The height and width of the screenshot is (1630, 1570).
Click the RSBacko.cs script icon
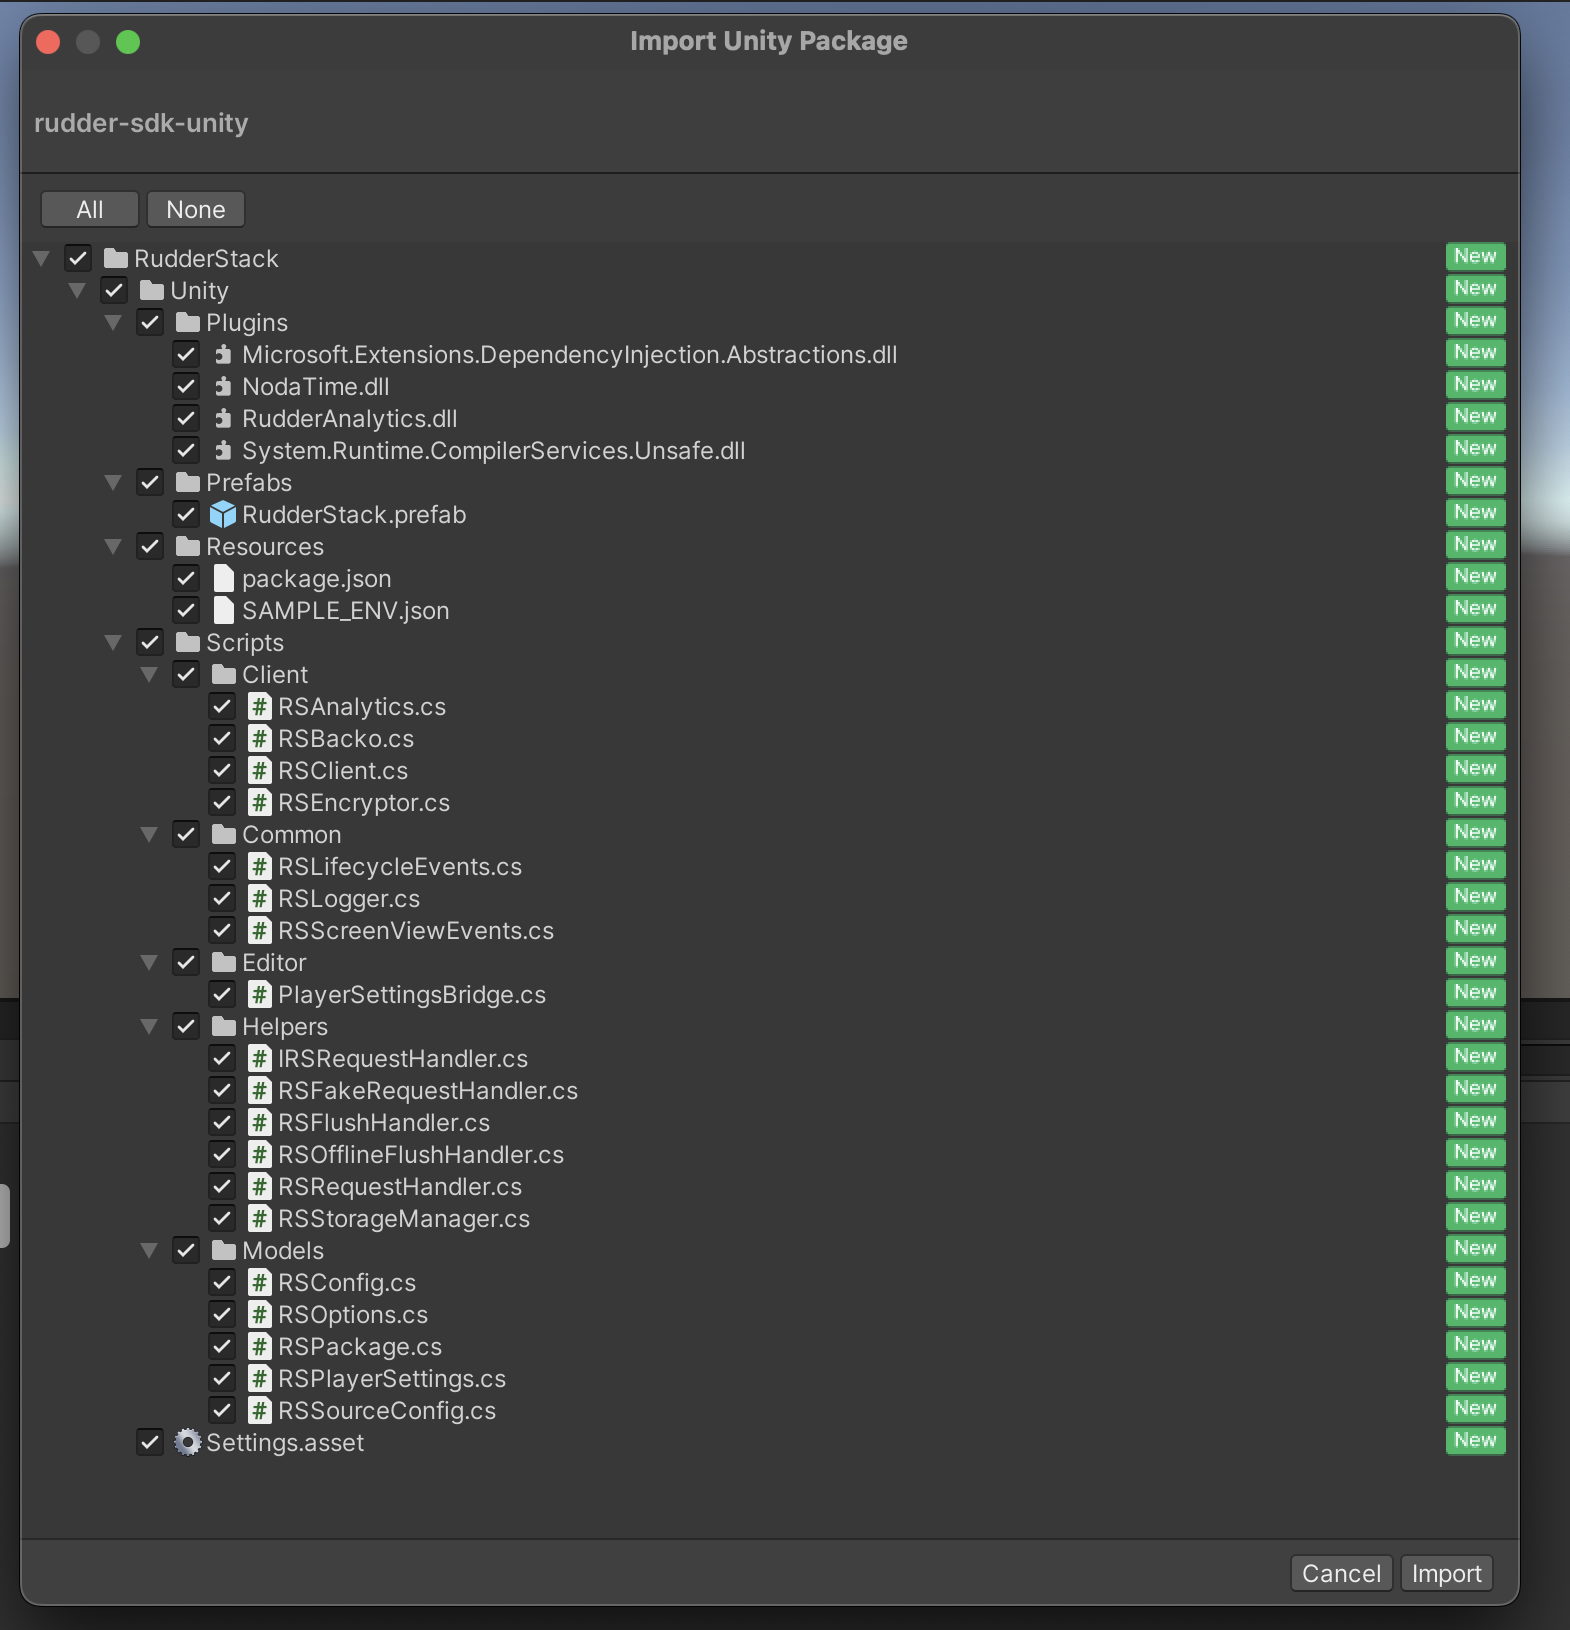[x=260, y=739]
